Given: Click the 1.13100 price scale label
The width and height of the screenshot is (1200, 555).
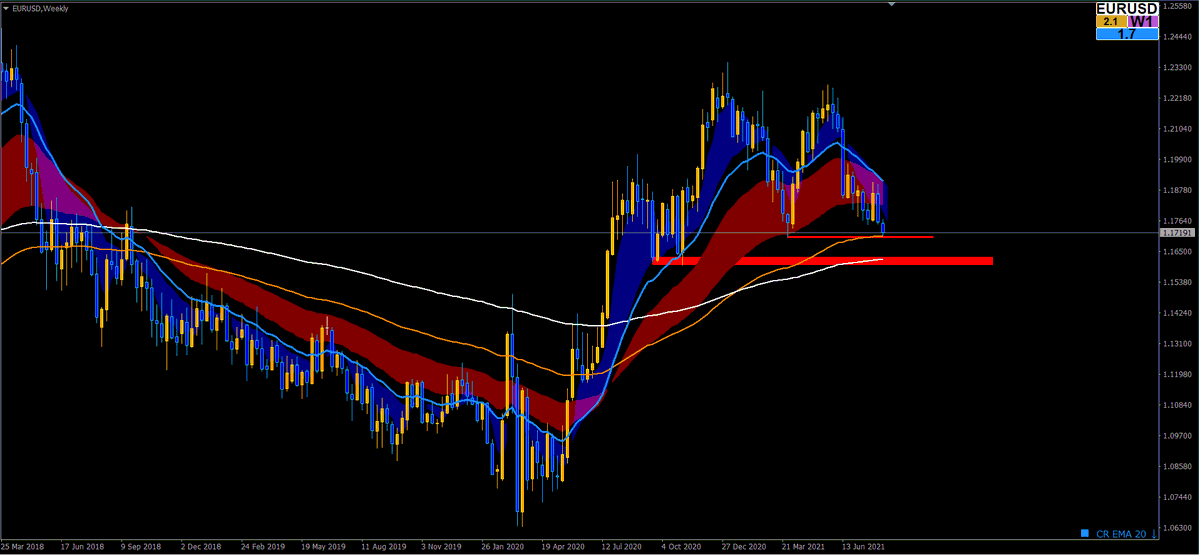Looking at the screenshot, I should click(x=1179, y=343).
